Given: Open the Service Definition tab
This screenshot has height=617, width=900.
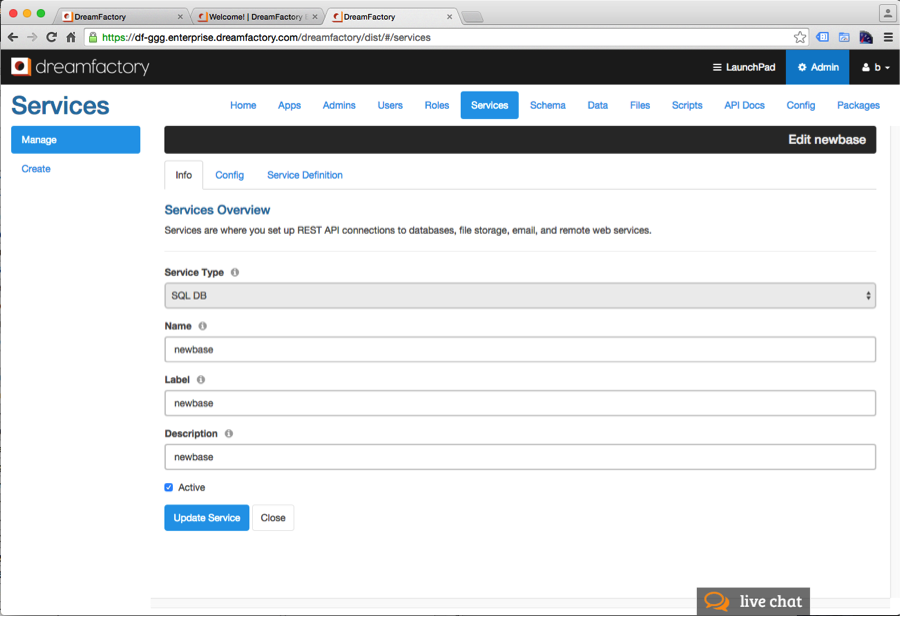Looking at the screenshot, I should tap(304, 175).
